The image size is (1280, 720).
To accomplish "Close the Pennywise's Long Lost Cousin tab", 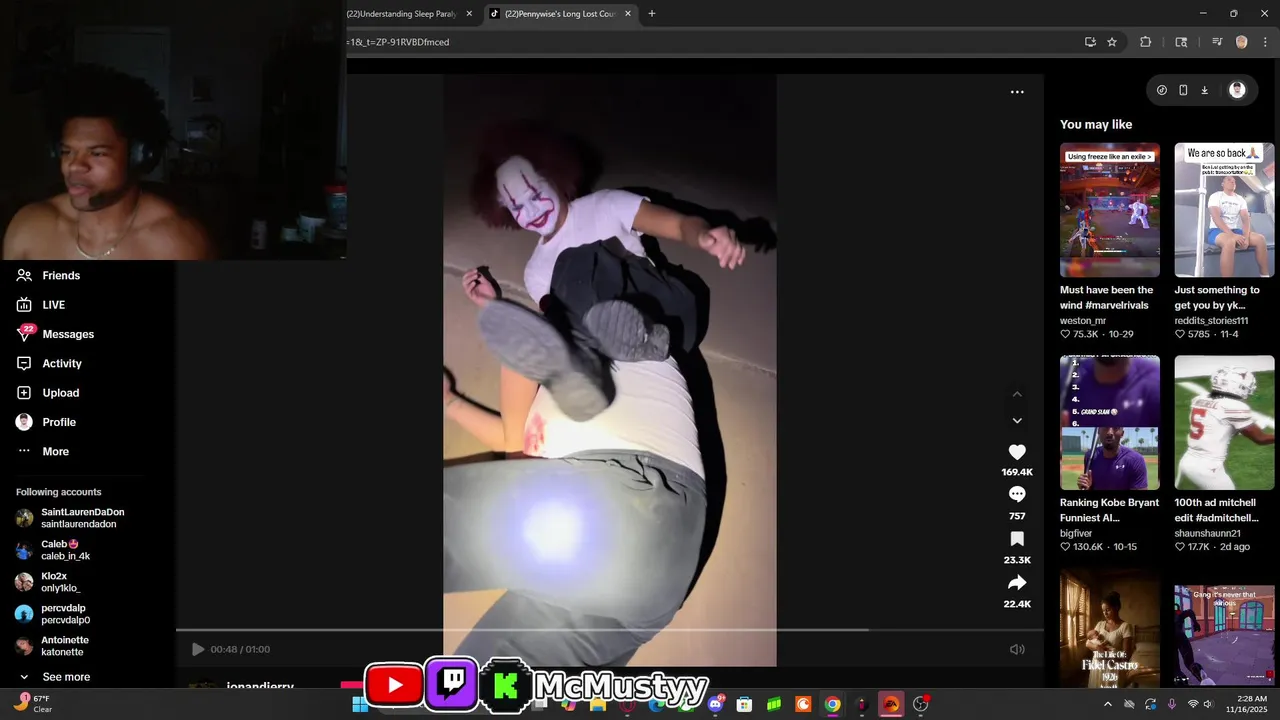I will (628, 14).
